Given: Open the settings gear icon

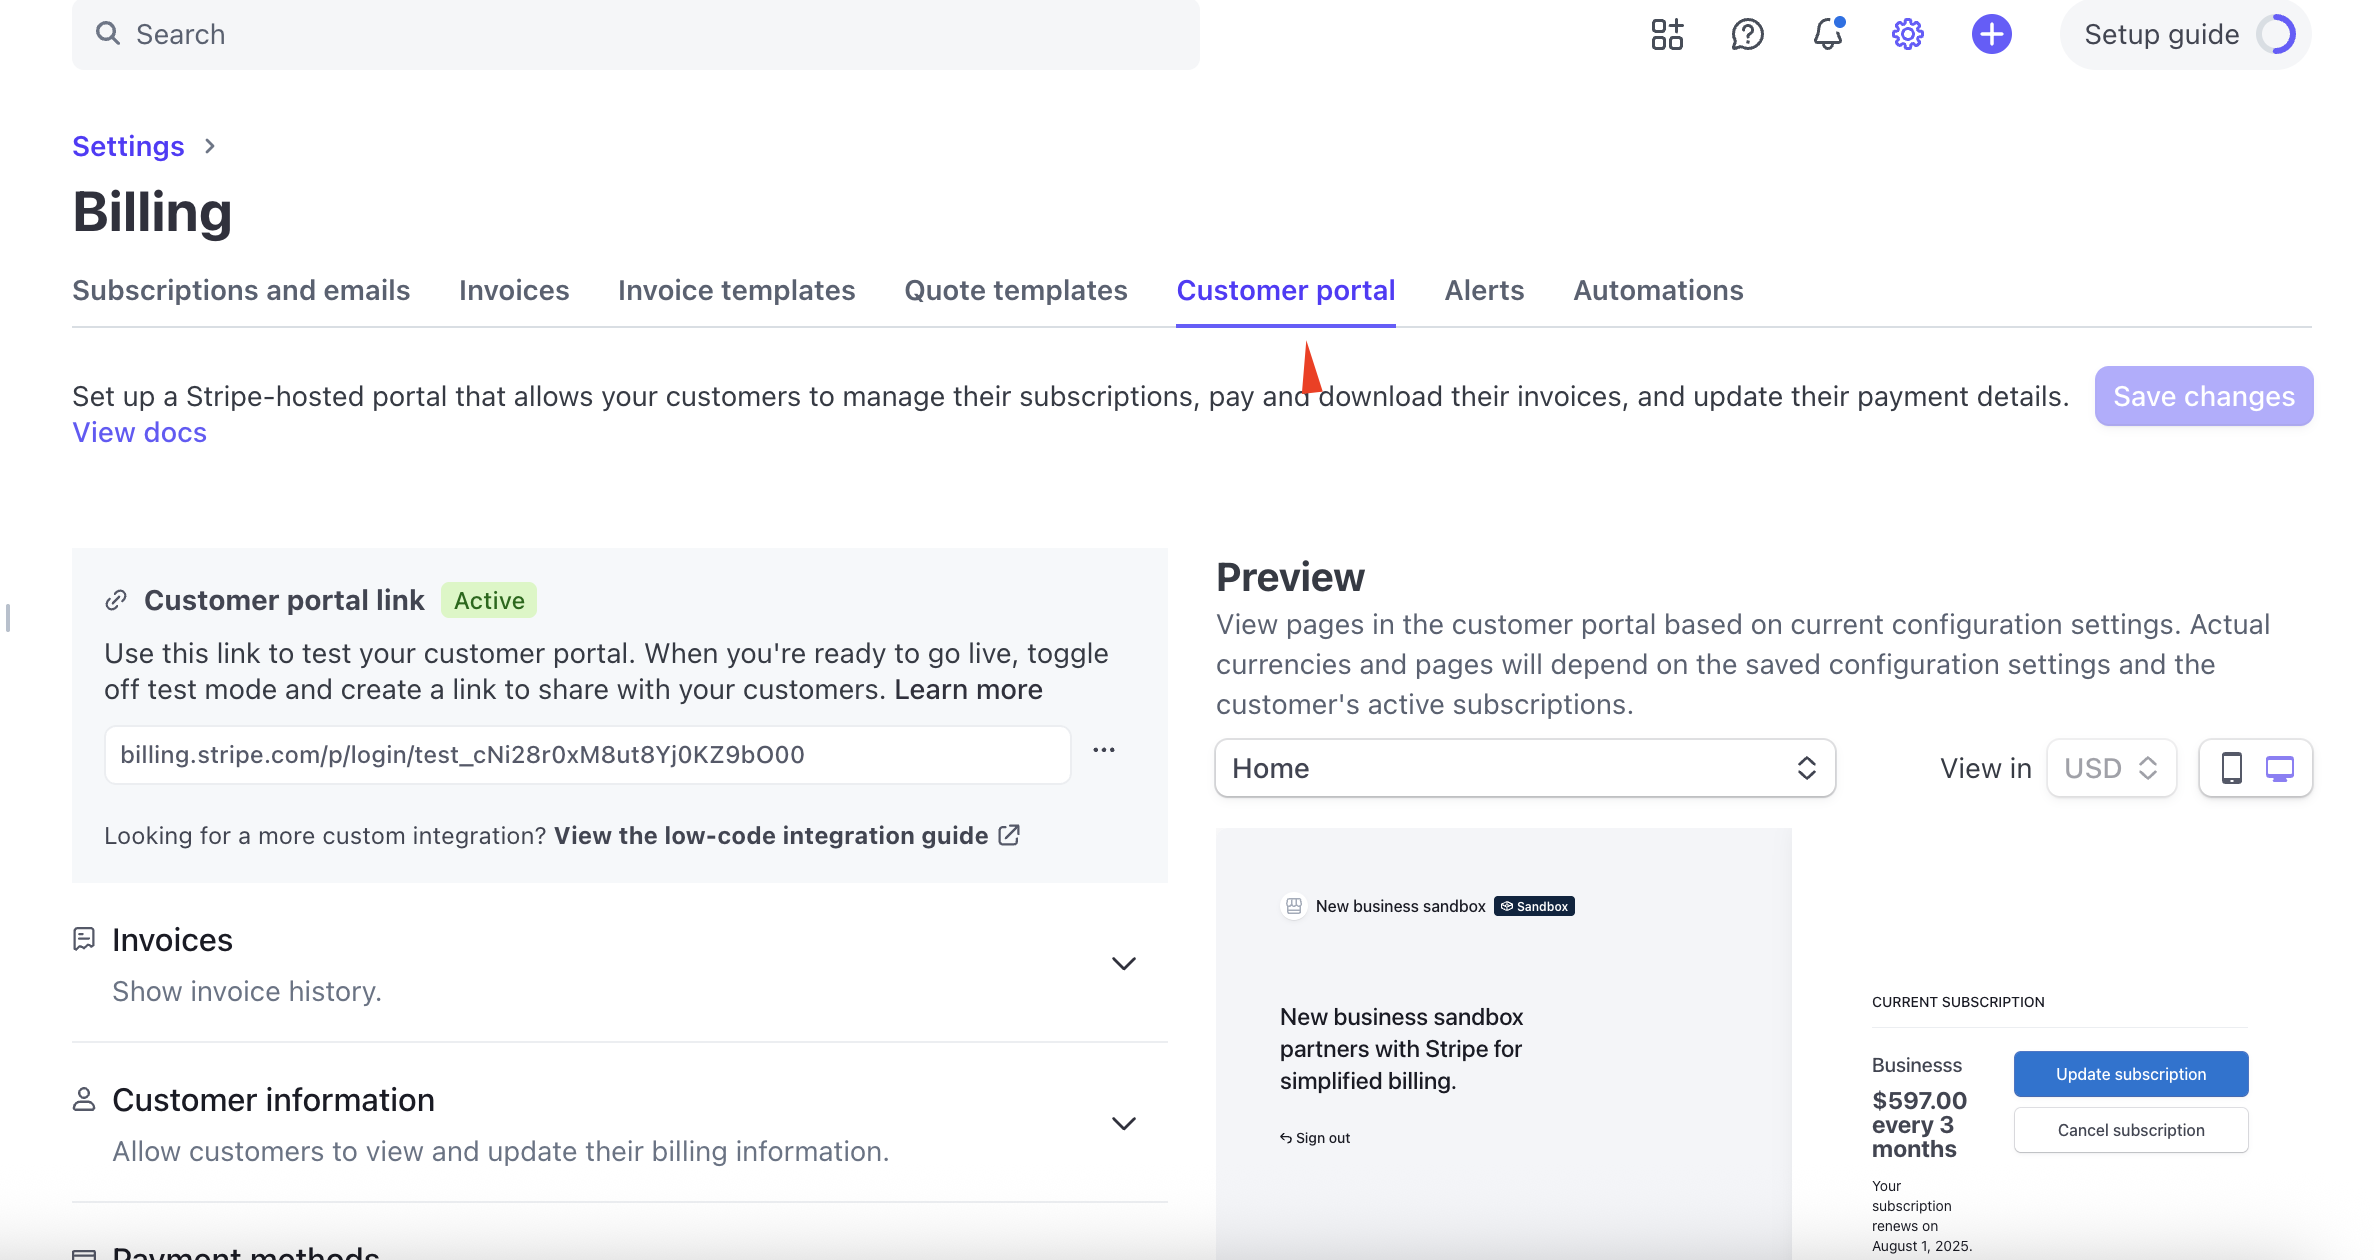Looking at the screenshot, I should (1908, 34).
